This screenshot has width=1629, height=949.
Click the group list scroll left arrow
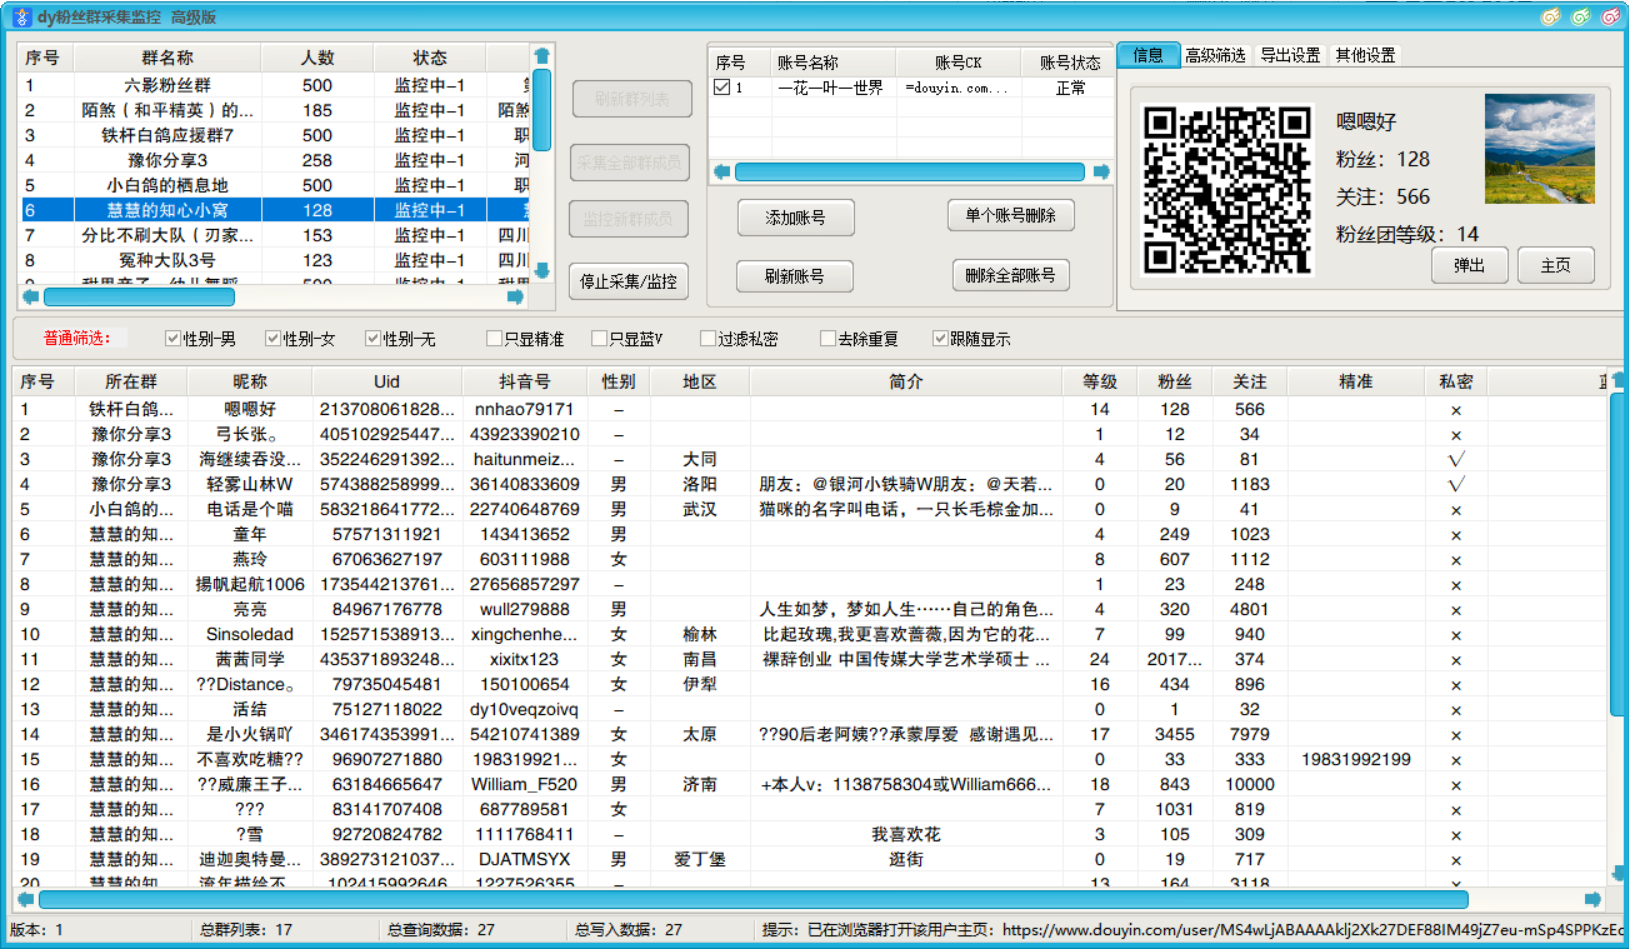(x=30, y=297)
